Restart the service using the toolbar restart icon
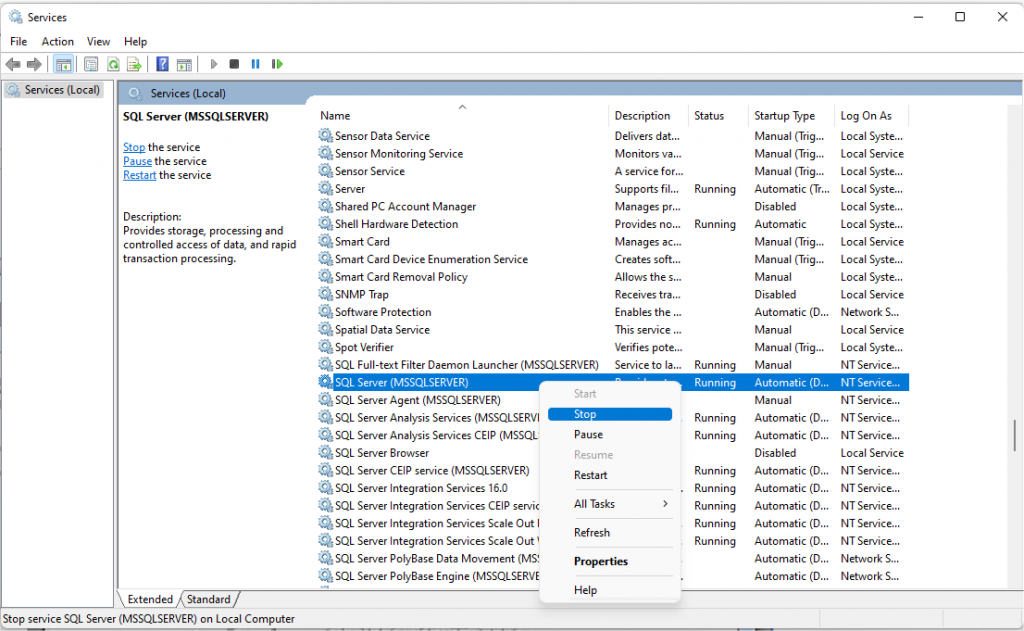This screenshot has height=631, width=1024. [278, 64]
